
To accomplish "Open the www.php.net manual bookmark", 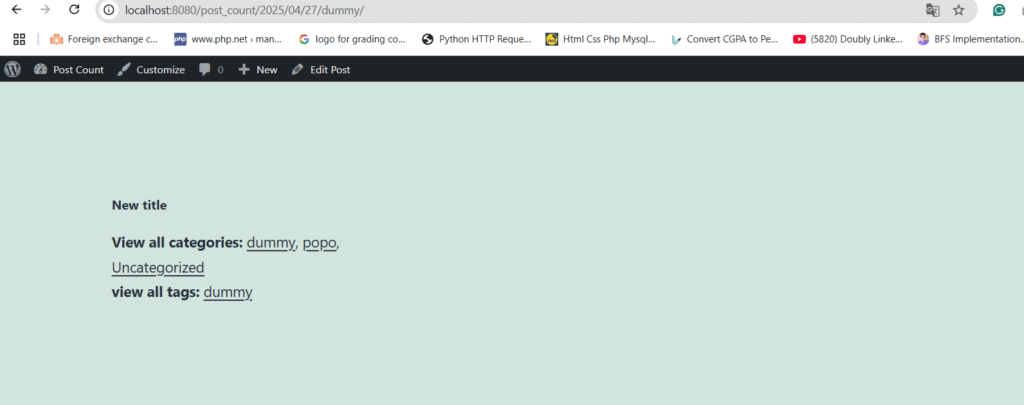I will [x=228, y=39].
